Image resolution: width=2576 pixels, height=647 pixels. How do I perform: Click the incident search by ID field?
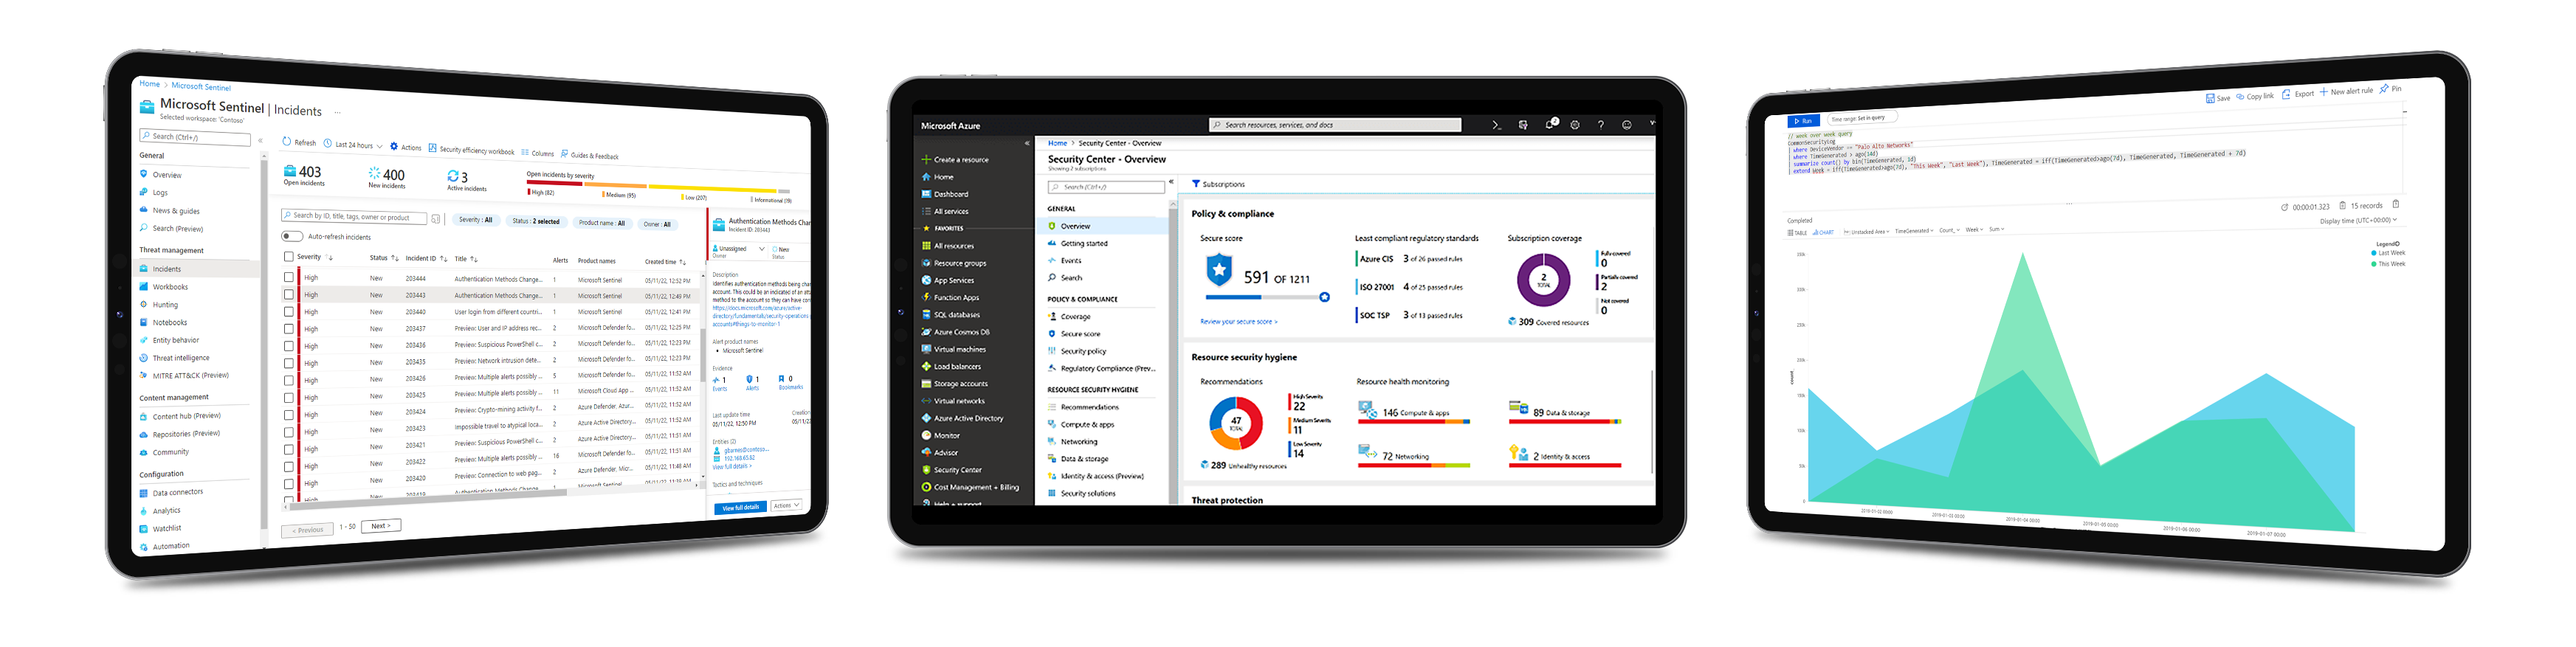pos(354,217)
